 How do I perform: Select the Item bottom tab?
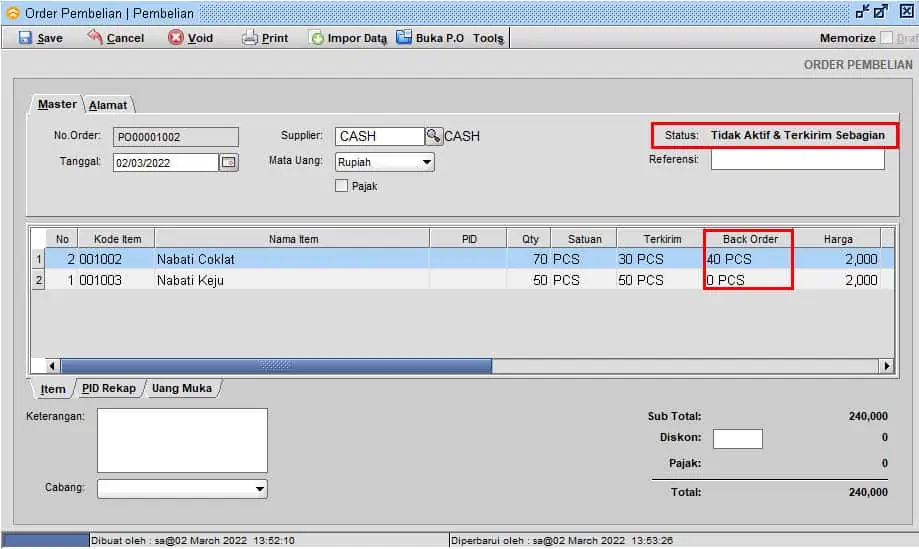coord(53,389)
